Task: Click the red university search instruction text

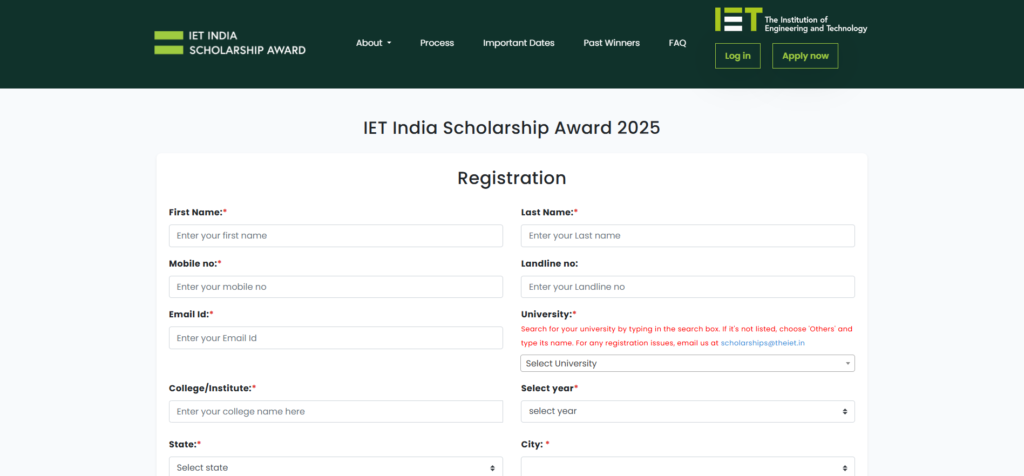Action: pyautogui.click(x=686, y=336)
